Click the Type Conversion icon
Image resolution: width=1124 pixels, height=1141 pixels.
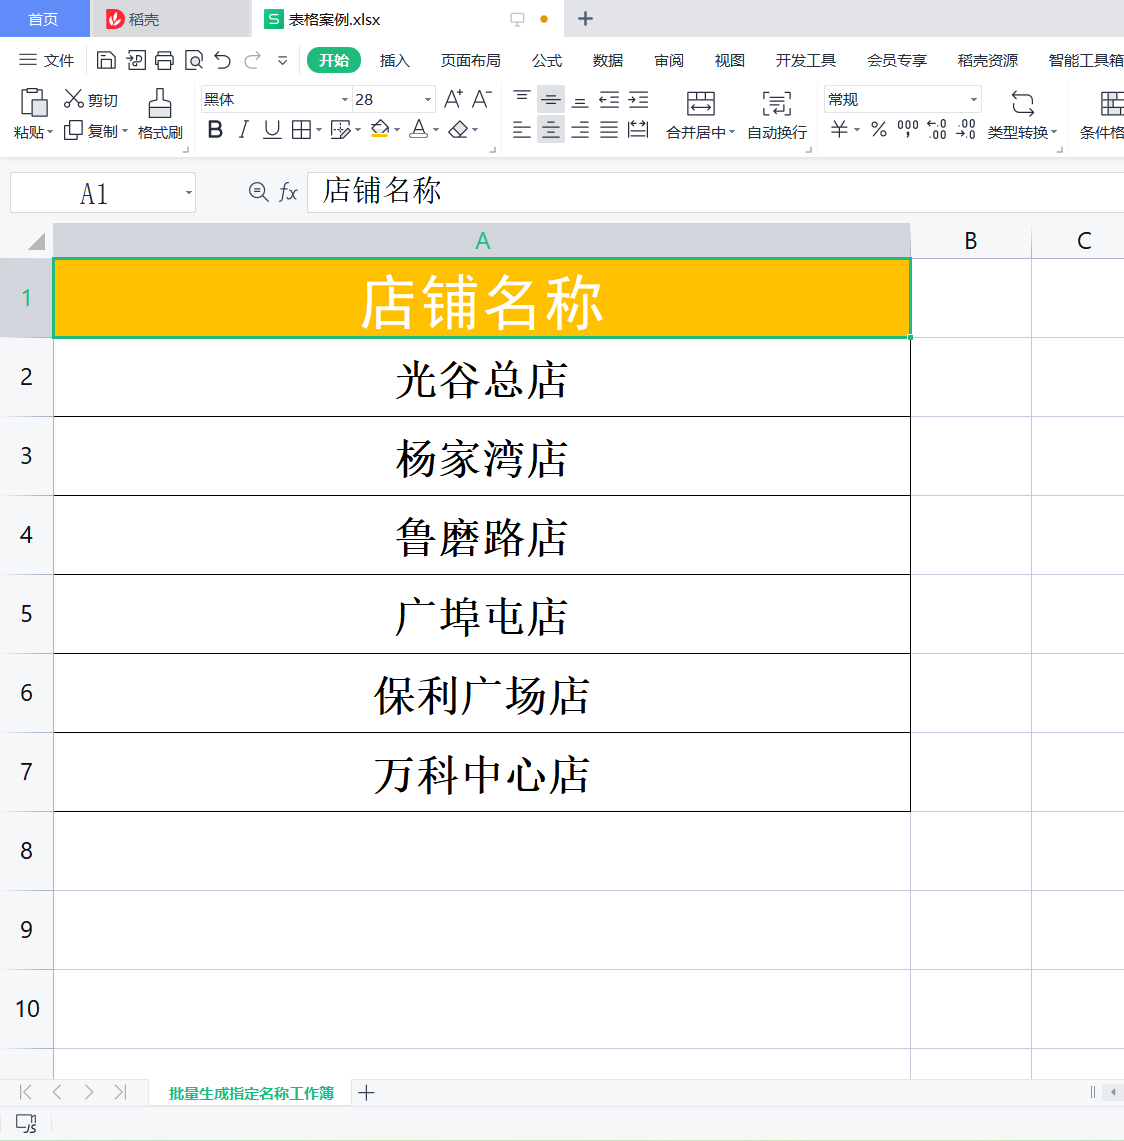(1023, 103)
